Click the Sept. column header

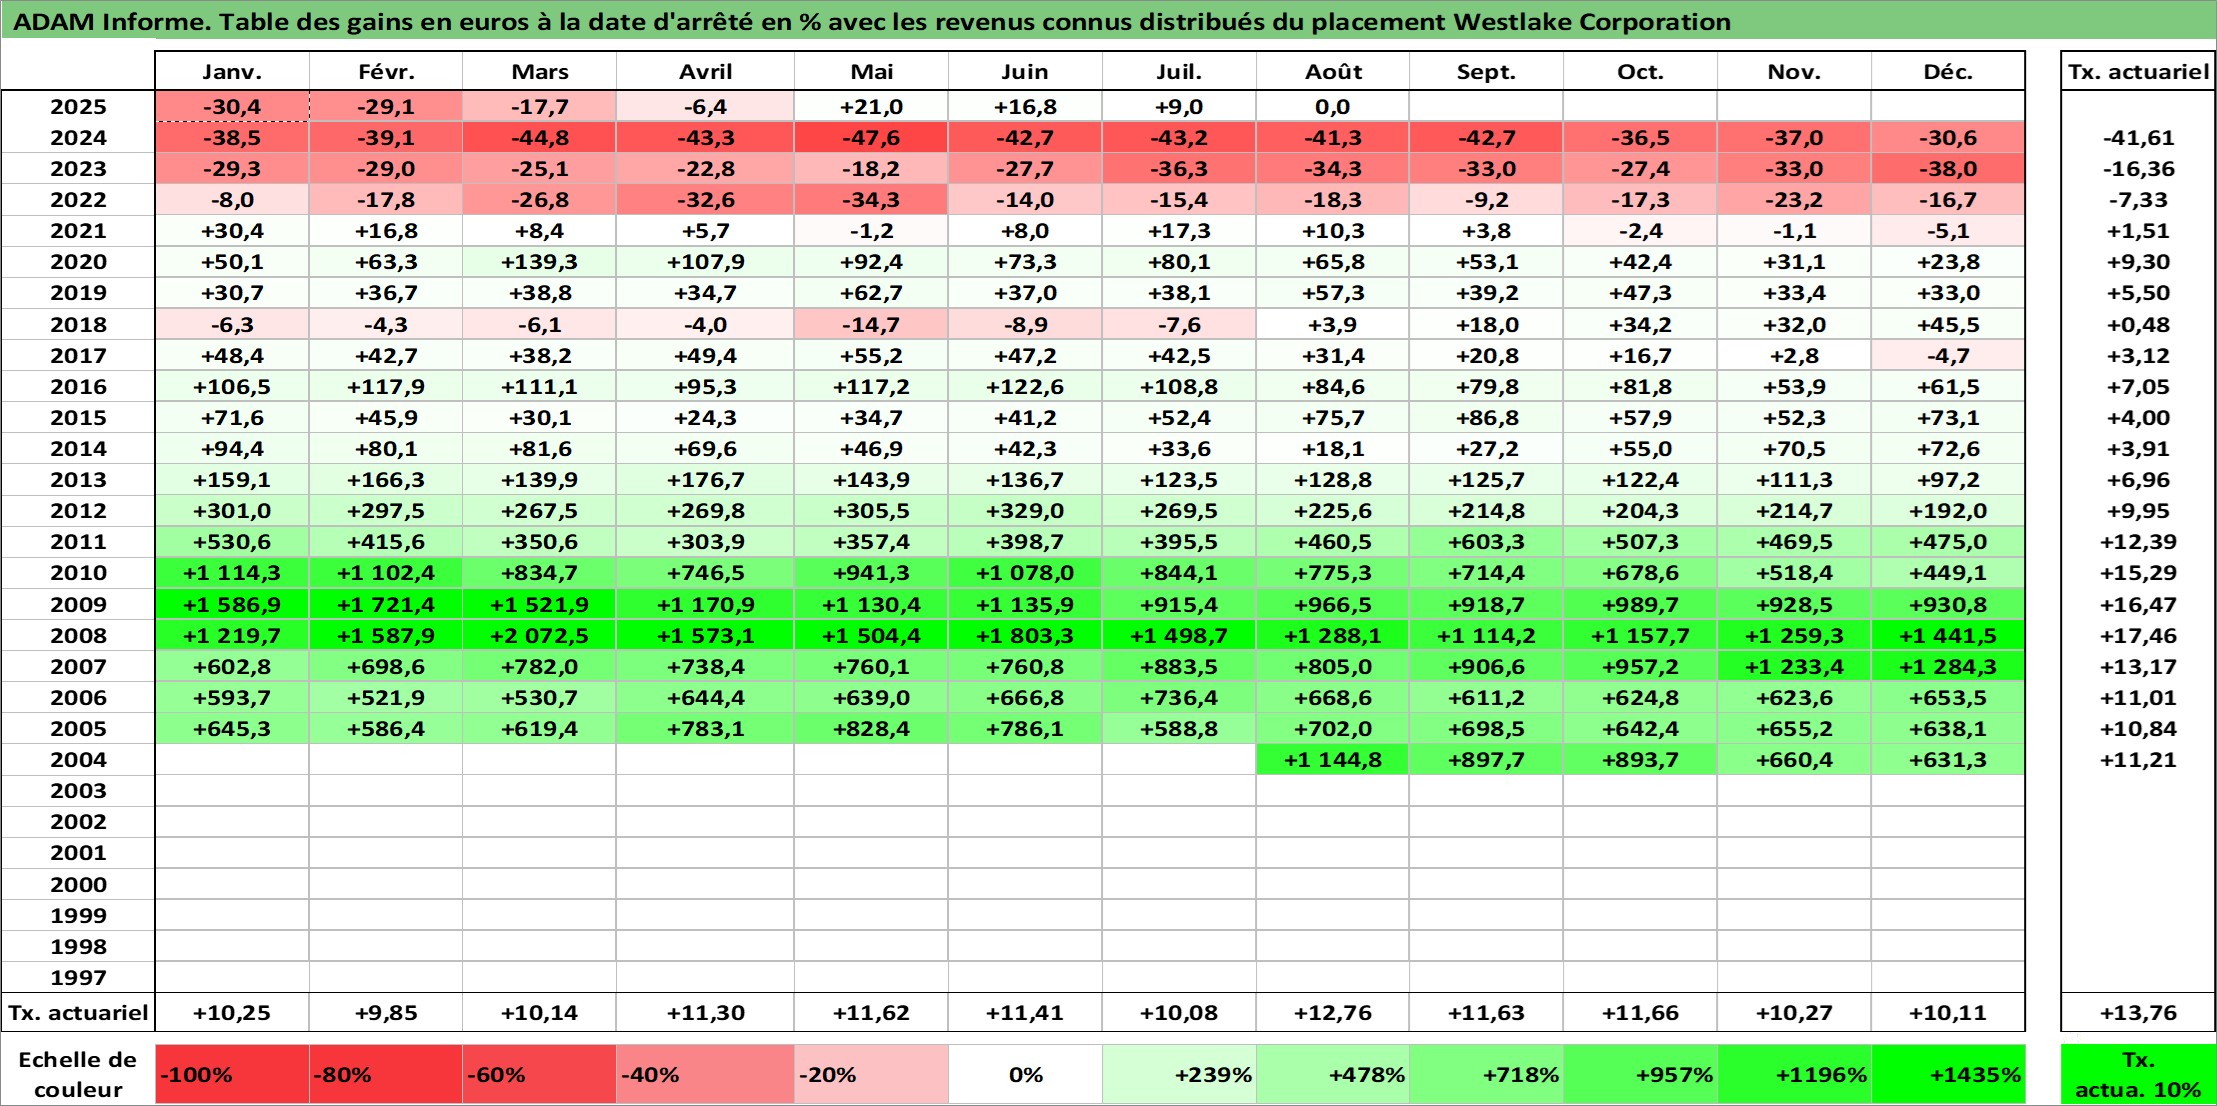[1487, 71]
